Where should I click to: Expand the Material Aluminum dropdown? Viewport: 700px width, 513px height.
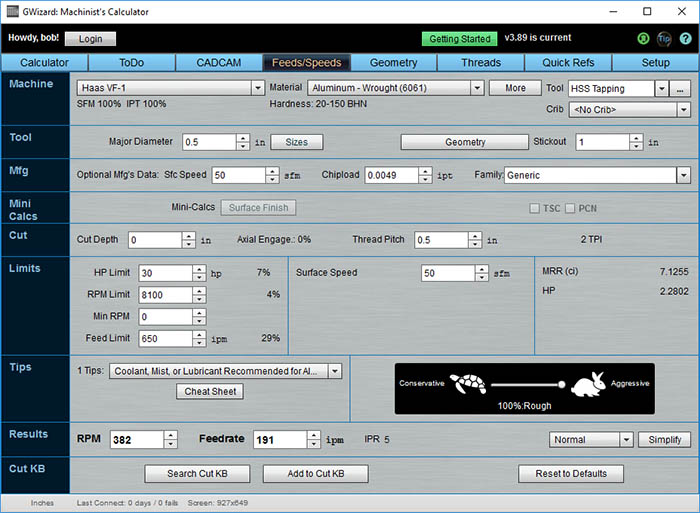(477, 88)
